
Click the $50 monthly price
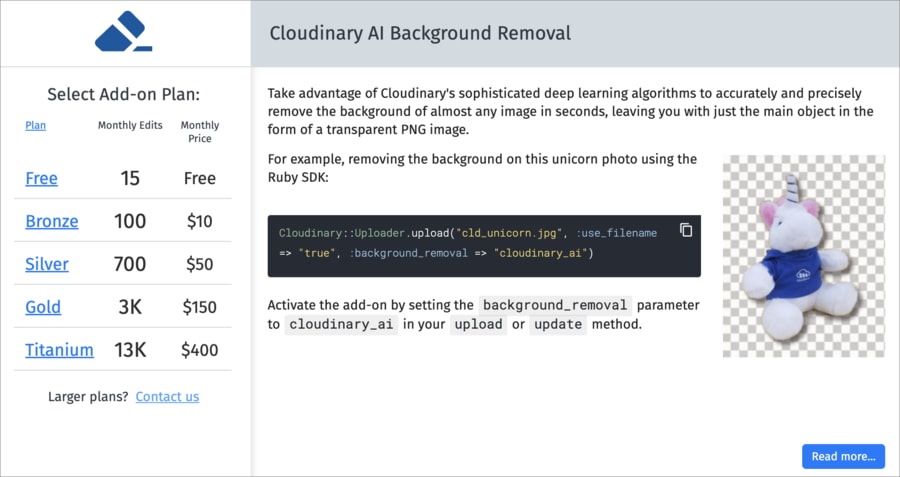(x=200, y=264)
